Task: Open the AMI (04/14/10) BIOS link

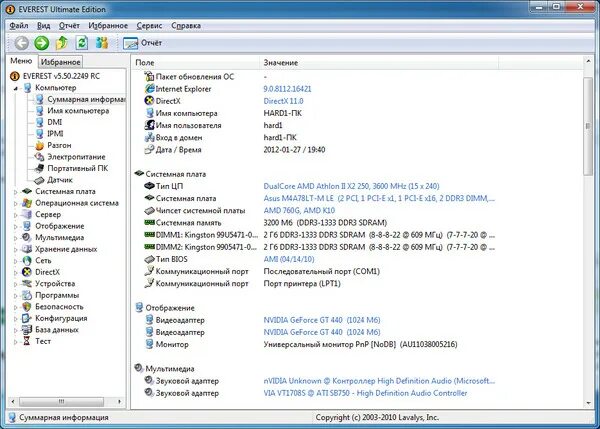Action: point(289,259)
